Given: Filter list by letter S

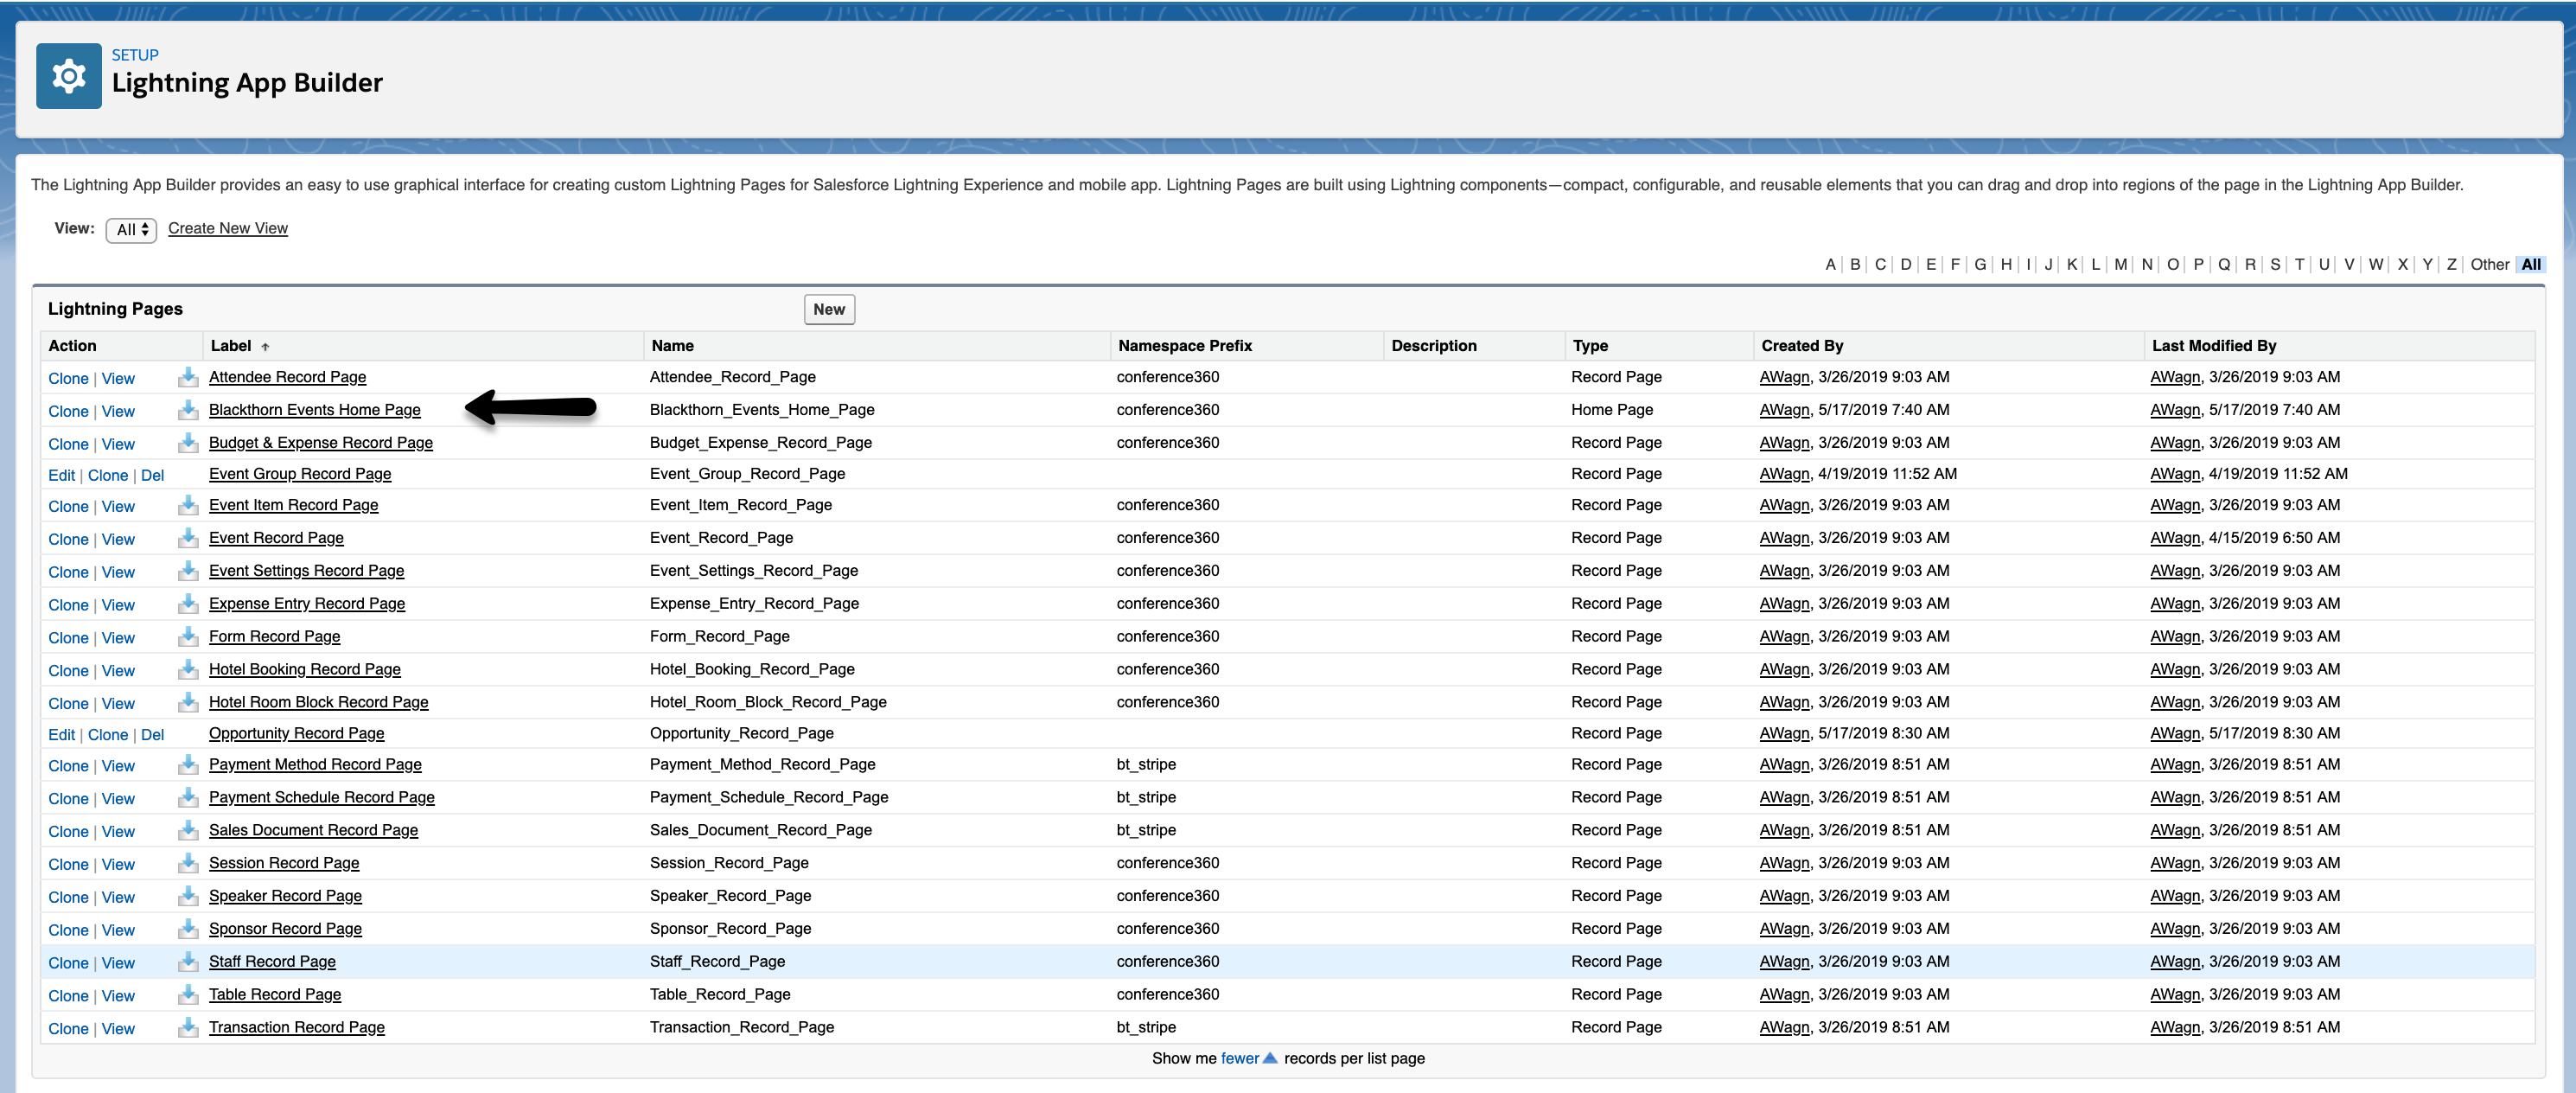Looking at the screenshot, I should tap(2275, 265).
